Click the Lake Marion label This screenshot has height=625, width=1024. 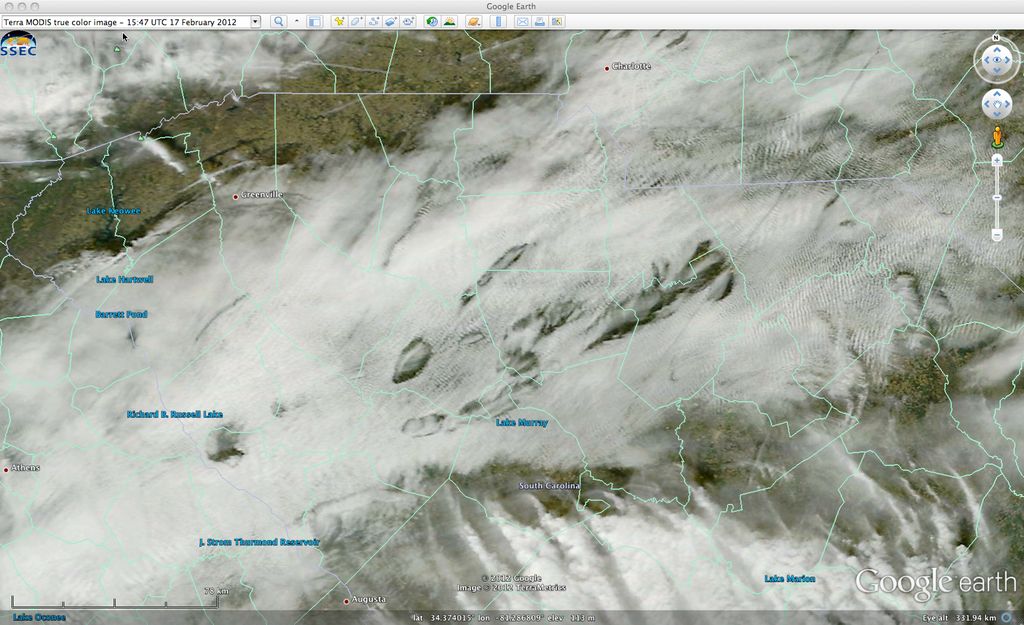[790, 579]
